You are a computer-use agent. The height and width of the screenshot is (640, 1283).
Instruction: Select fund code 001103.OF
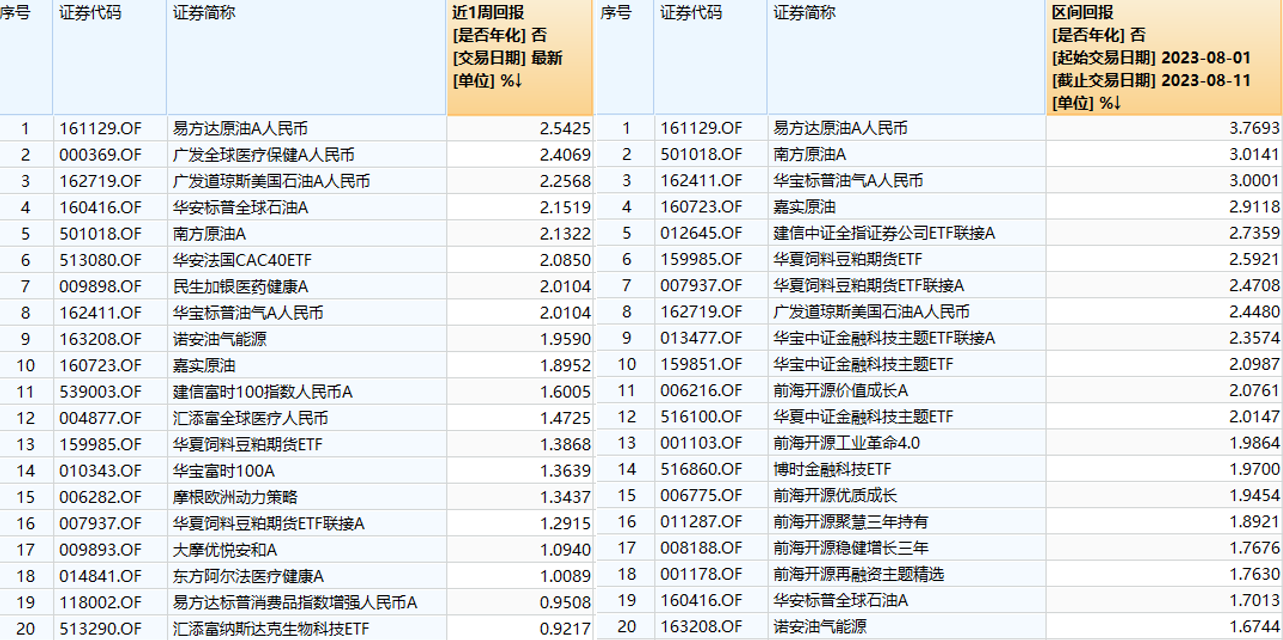coord(701,442)
